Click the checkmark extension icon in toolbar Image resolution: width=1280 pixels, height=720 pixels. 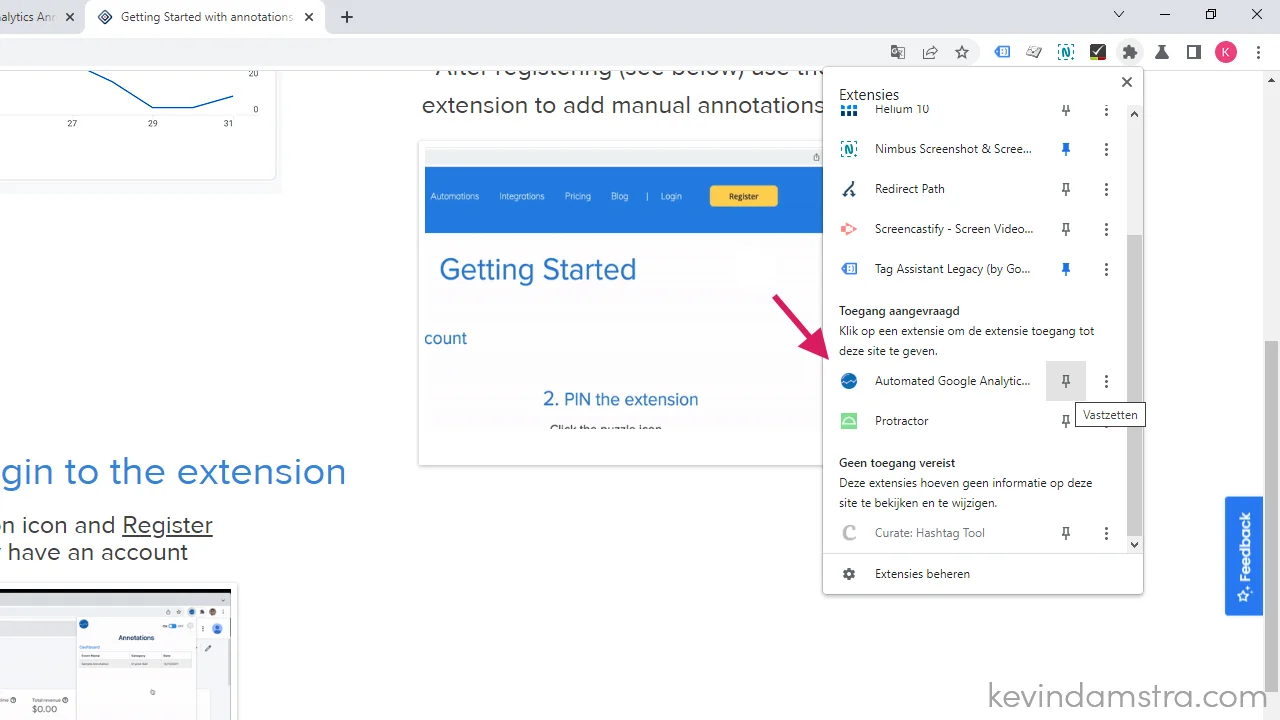tap(1098, 52)
